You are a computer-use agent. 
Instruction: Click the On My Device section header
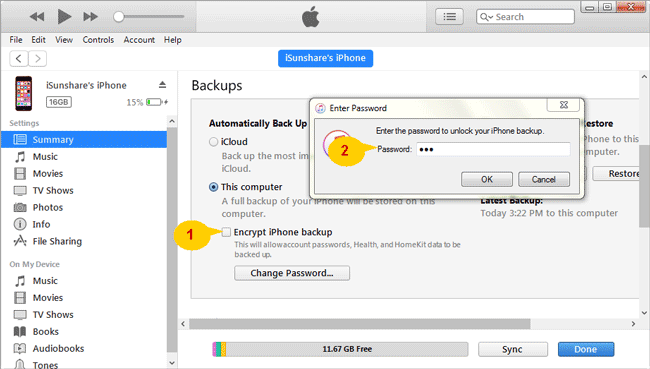tap(34, 264)
